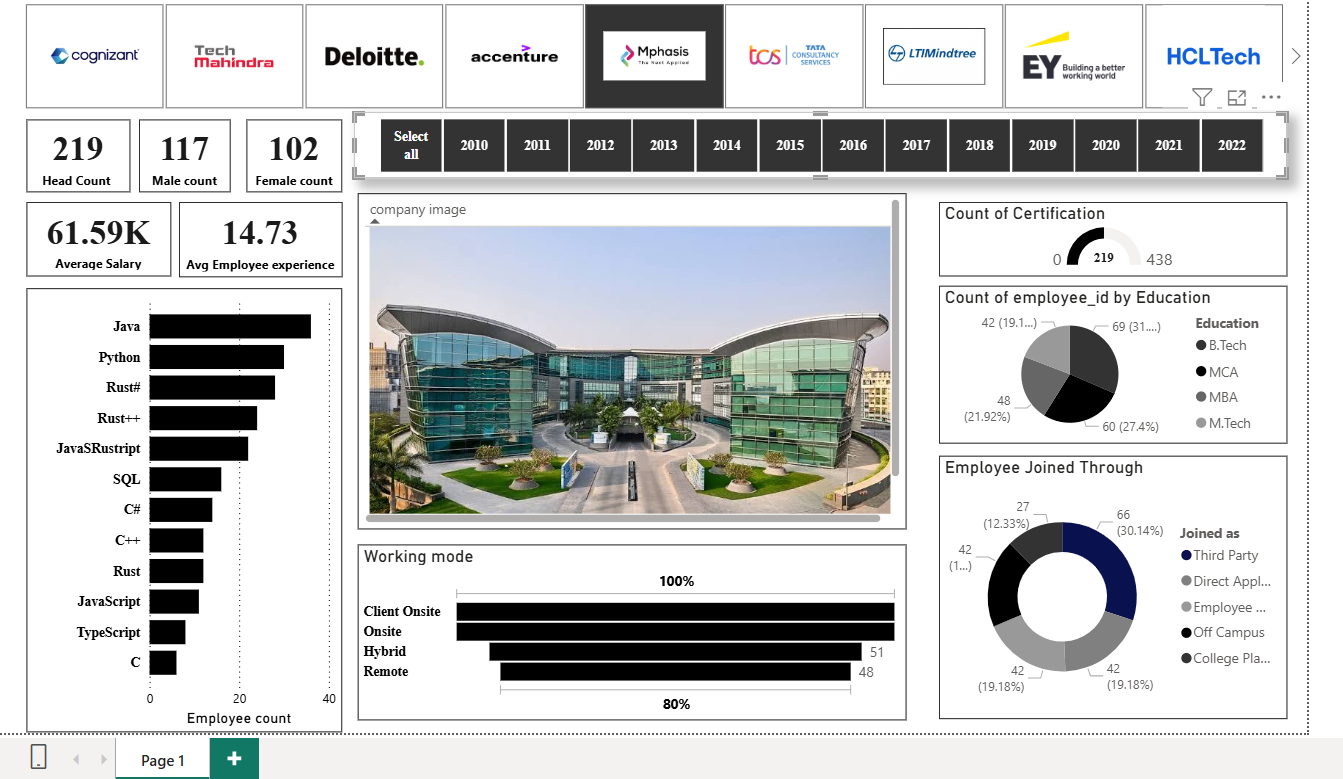The width and height of the screenshot is (1343, 779).
Task: Click the TCS logo tile
Action: [x=794, y=56]
